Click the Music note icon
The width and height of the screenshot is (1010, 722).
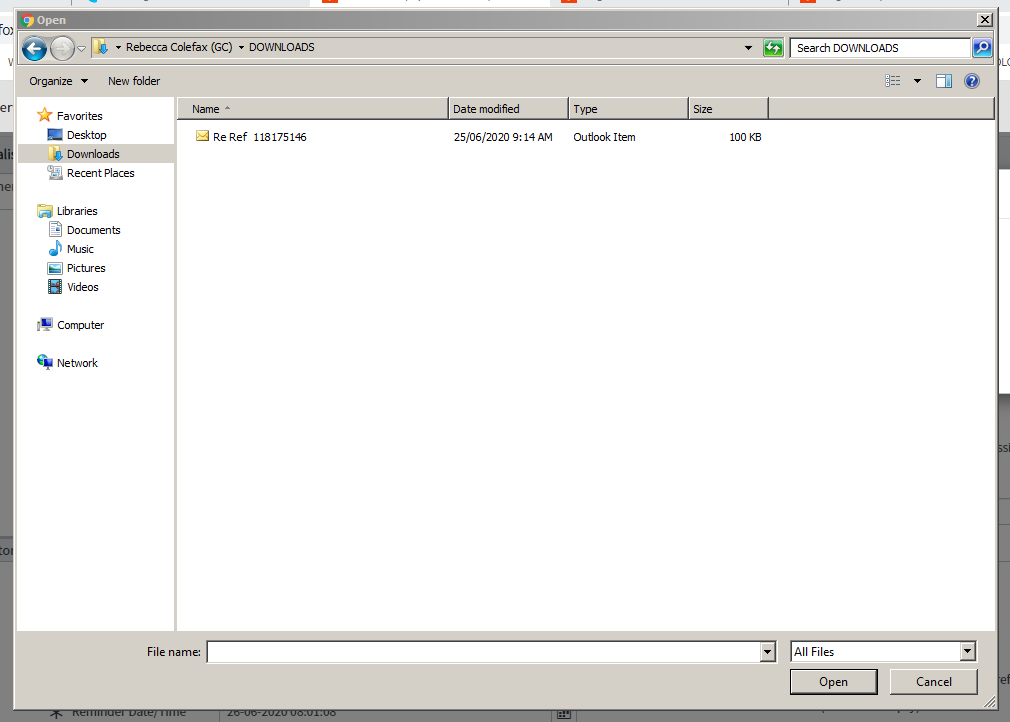point(55,248)
